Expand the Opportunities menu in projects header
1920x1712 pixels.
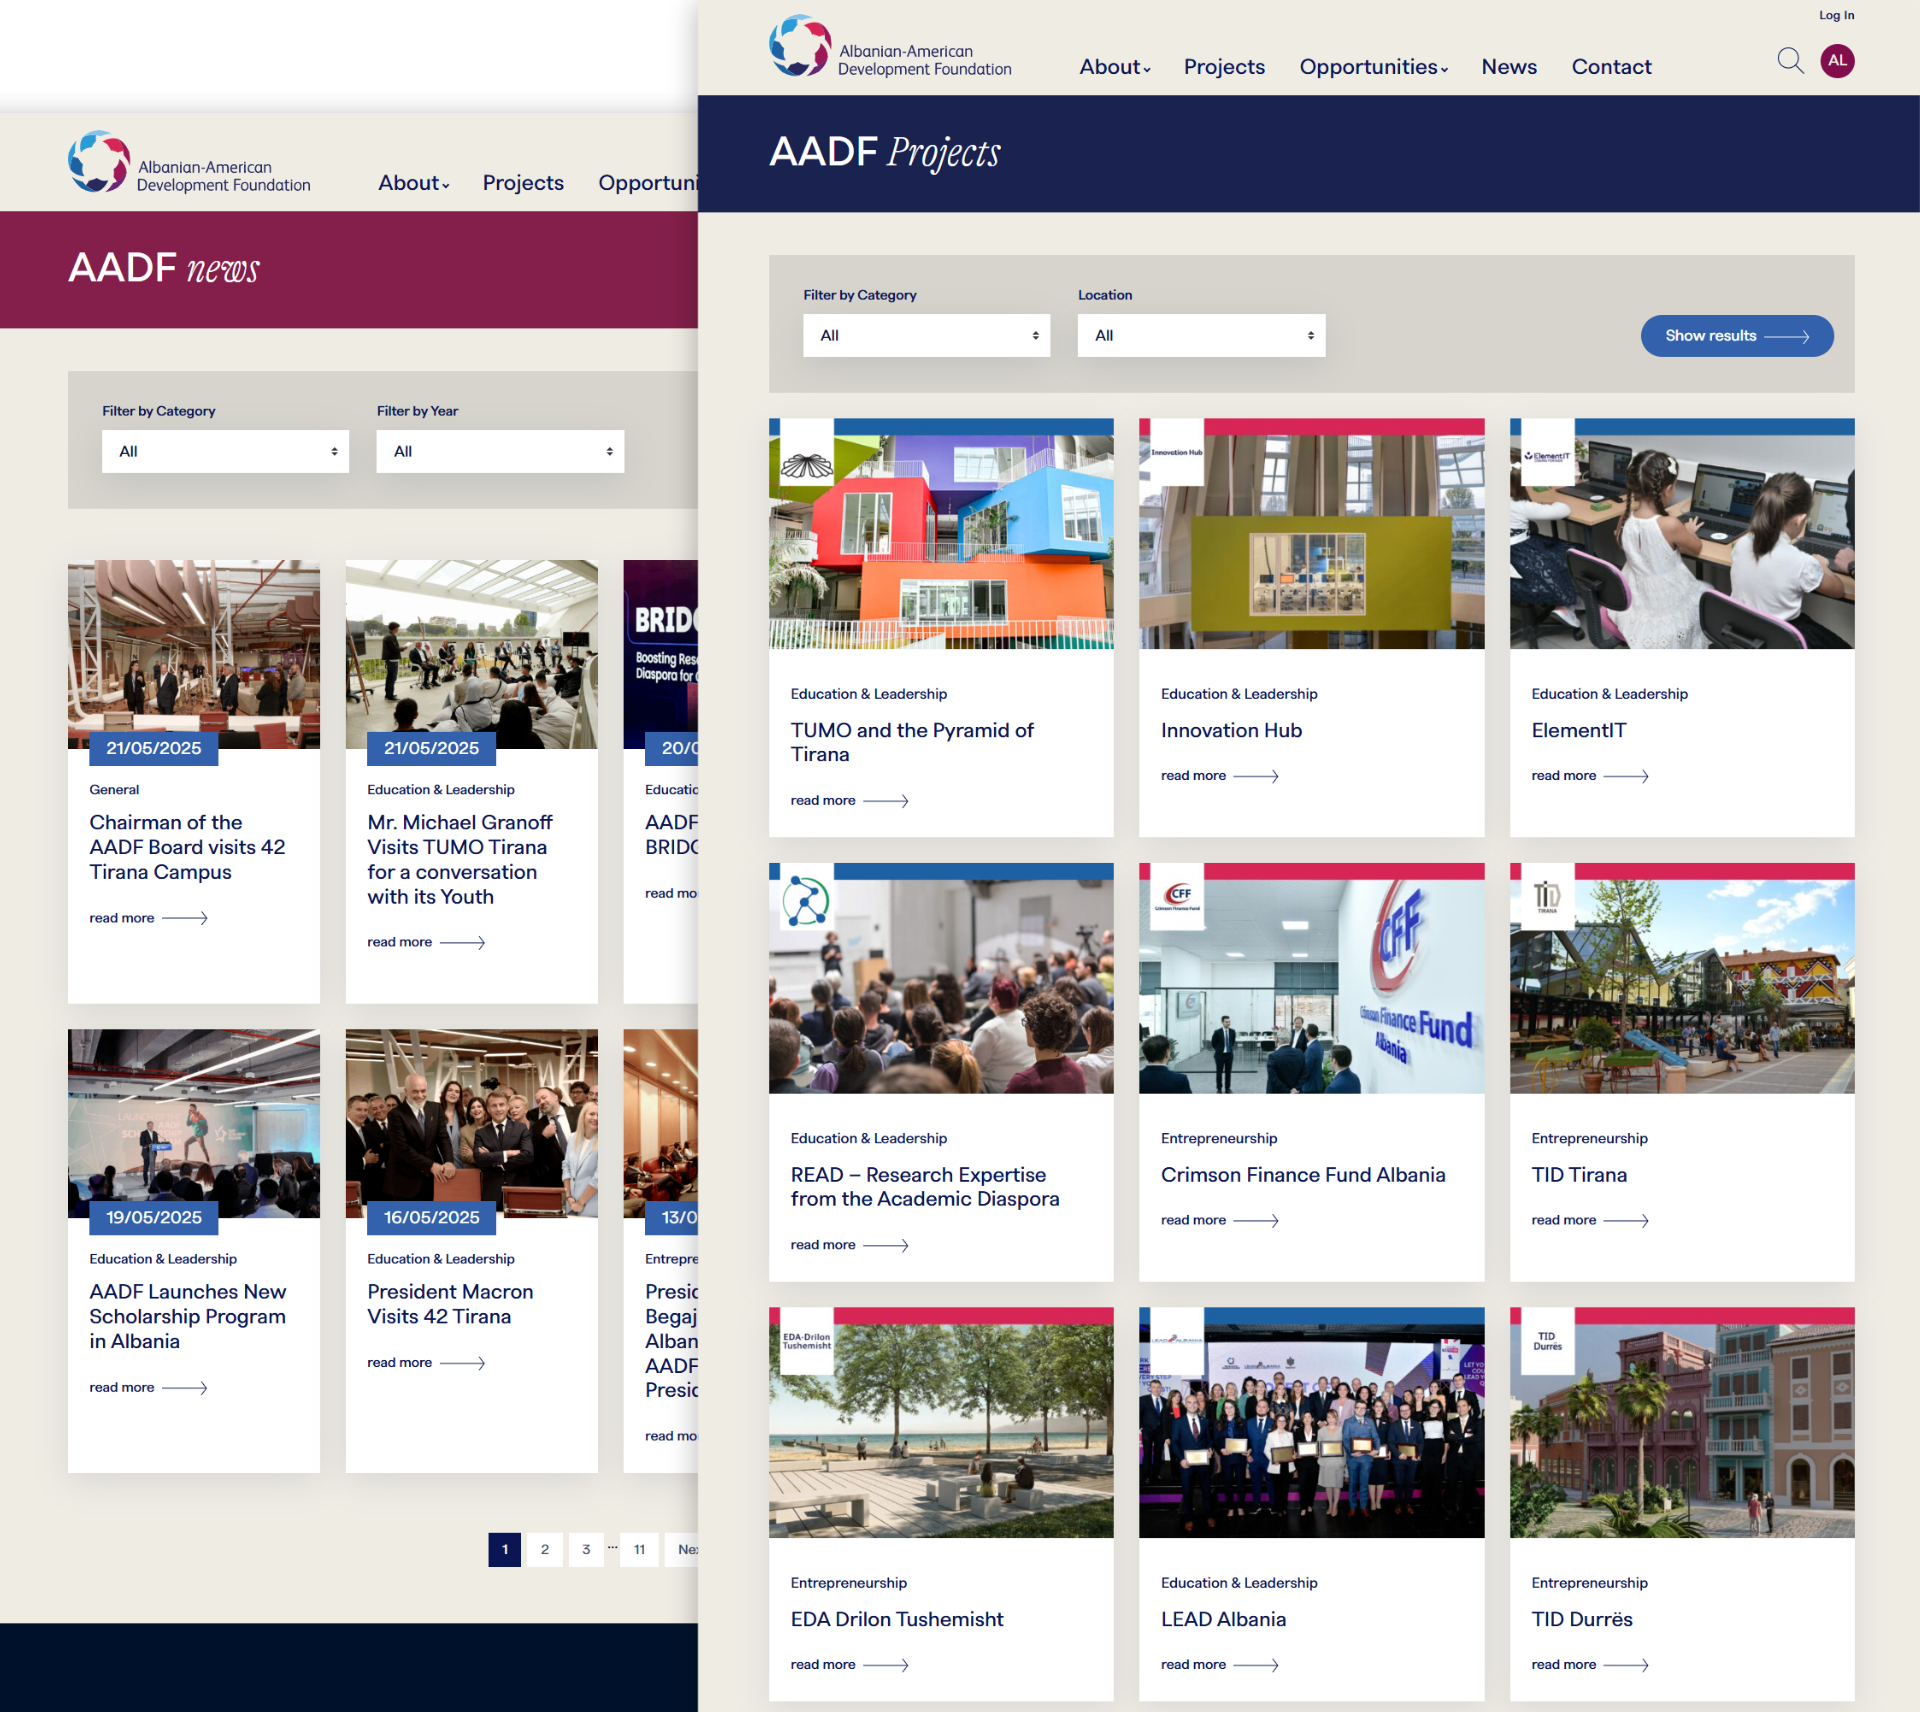point(1373,67)
